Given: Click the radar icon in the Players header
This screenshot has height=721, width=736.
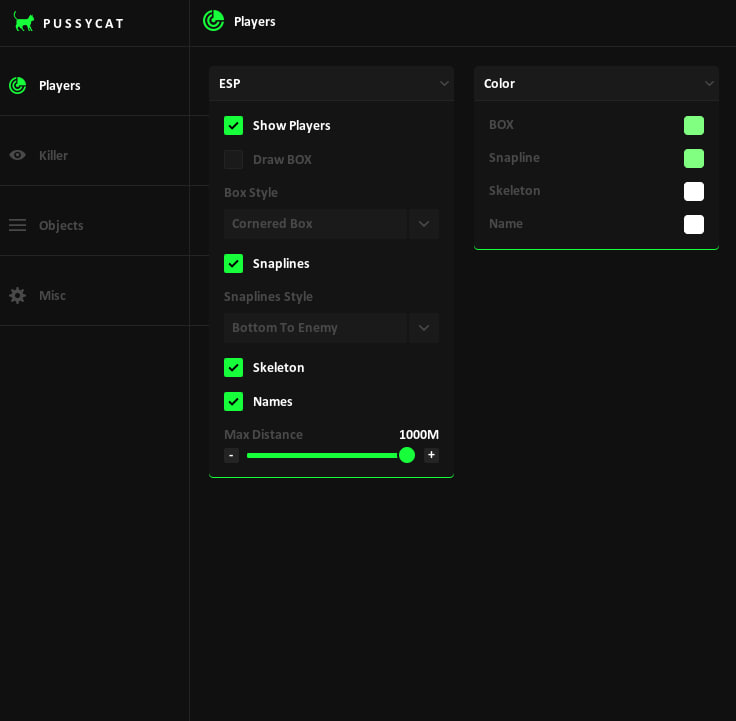Looking at the screenshot, I should click(213, 21).
